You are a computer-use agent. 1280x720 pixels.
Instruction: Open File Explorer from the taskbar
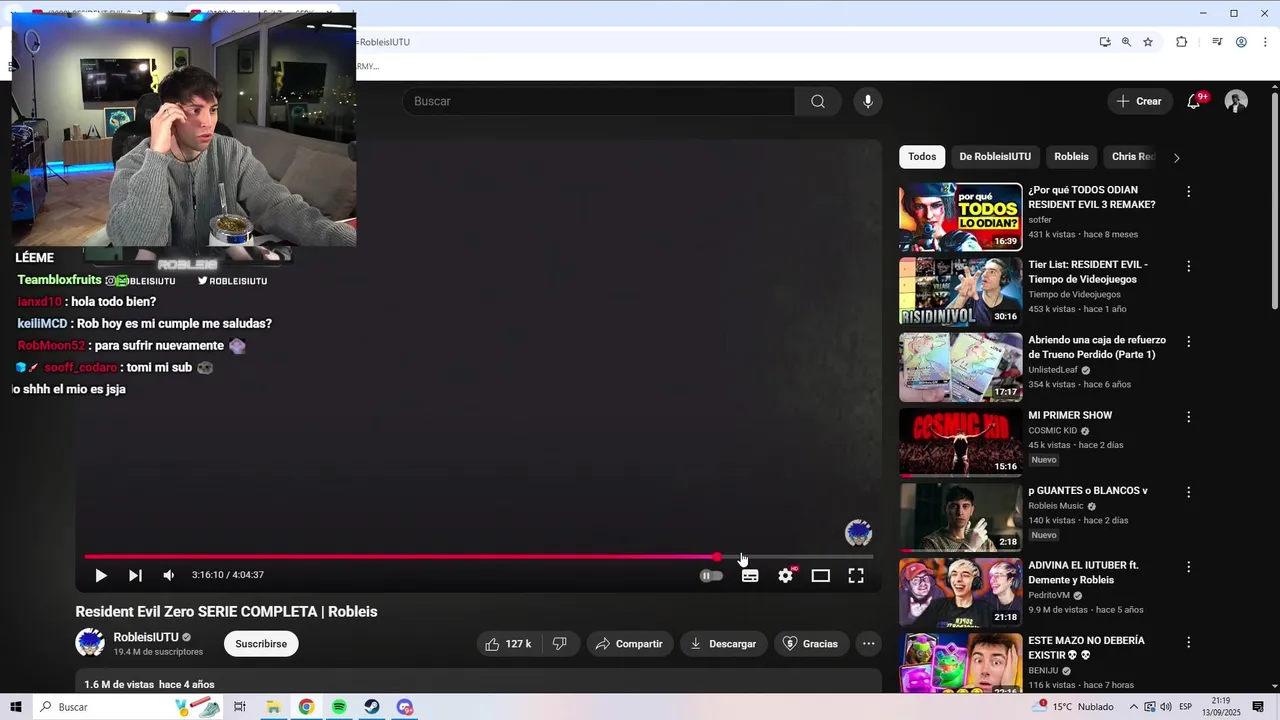click(273, 707)
